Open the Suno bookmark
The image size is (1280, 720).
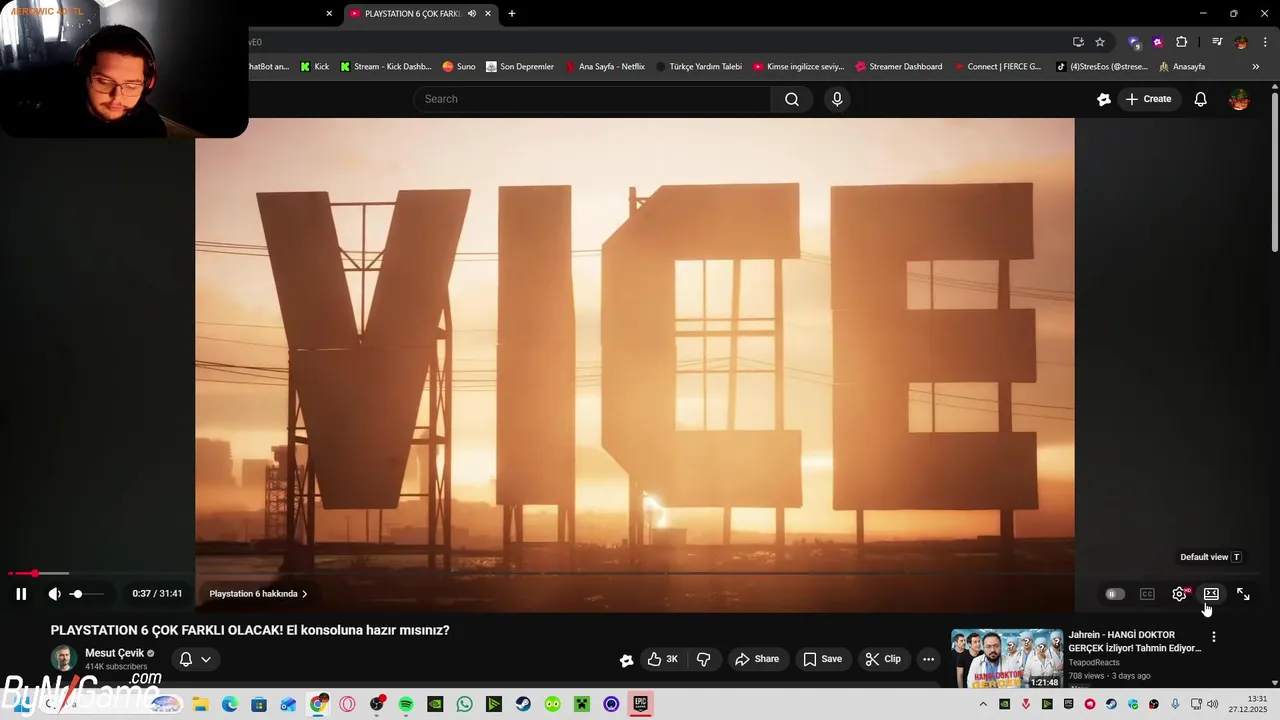pos(459,67)
